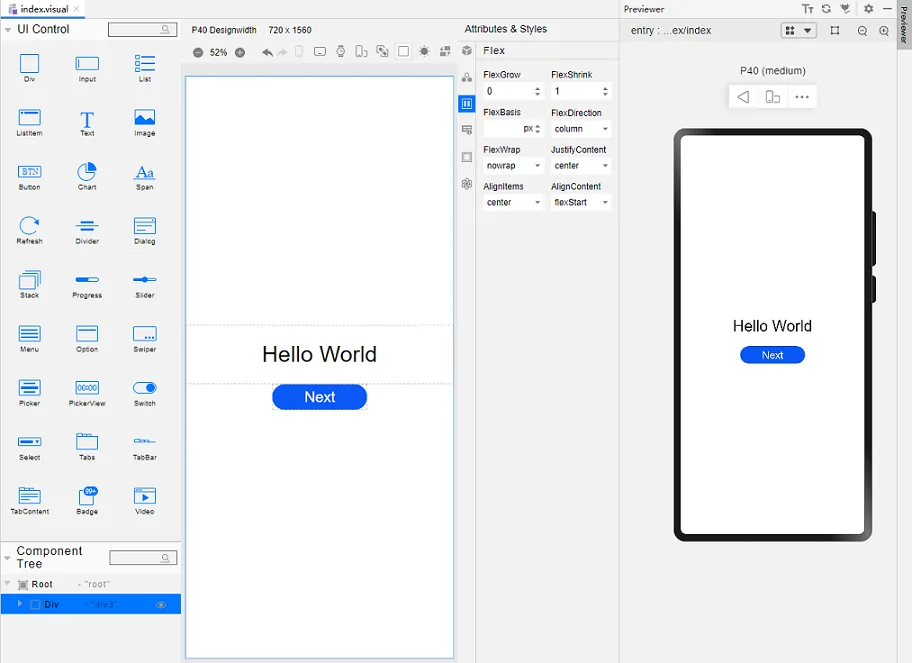Select the Button component icon
This screenshot has width=912, height=663.
(x=29, y=172)
